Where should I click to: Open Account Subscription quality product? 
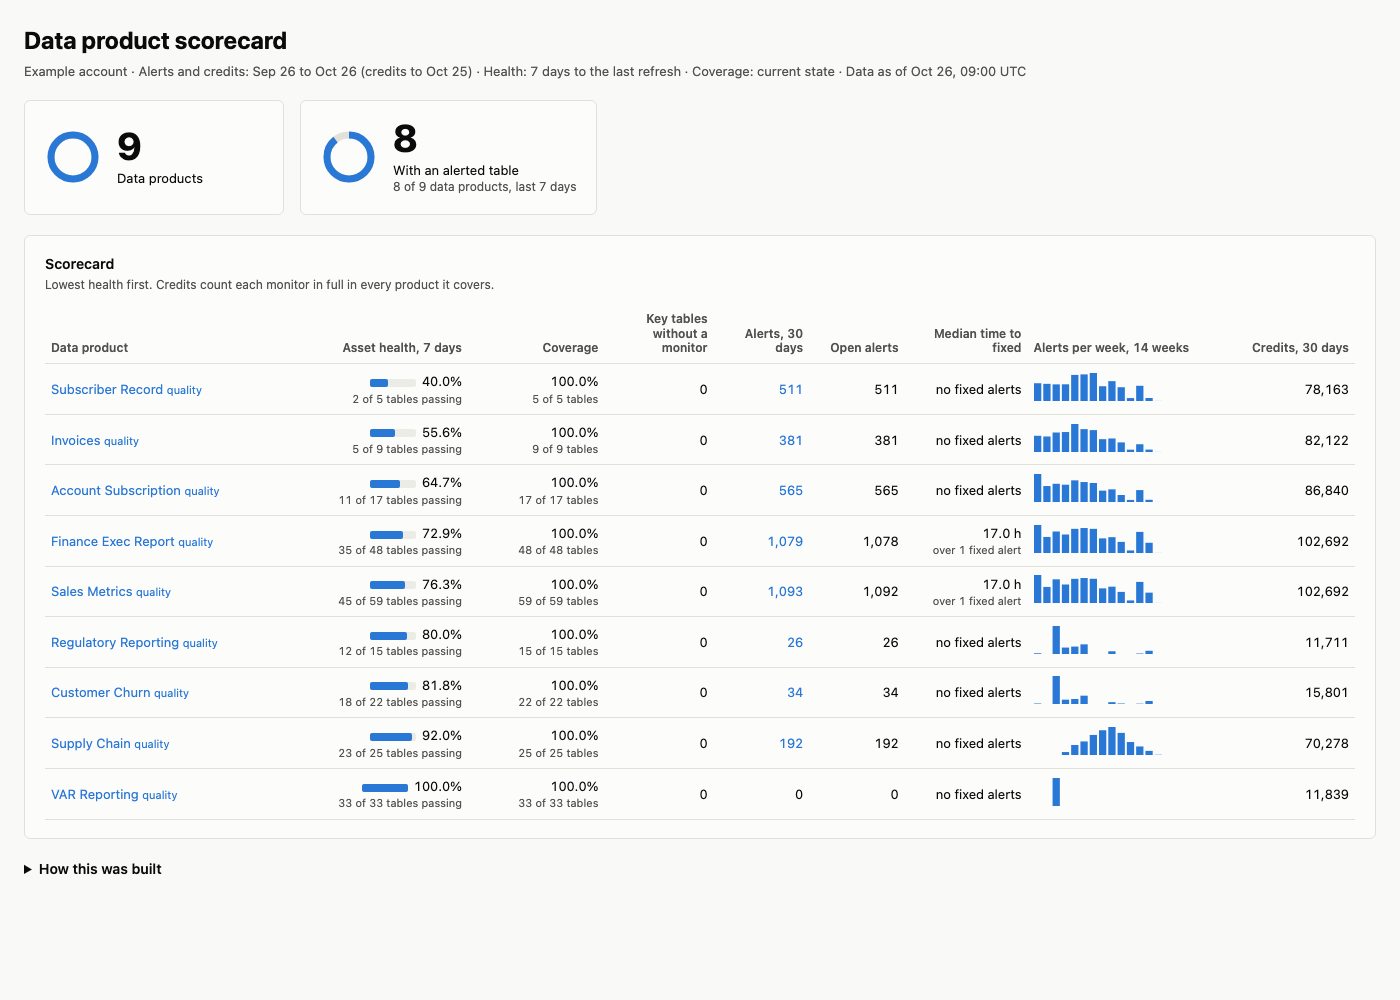[x=135, y=491]
